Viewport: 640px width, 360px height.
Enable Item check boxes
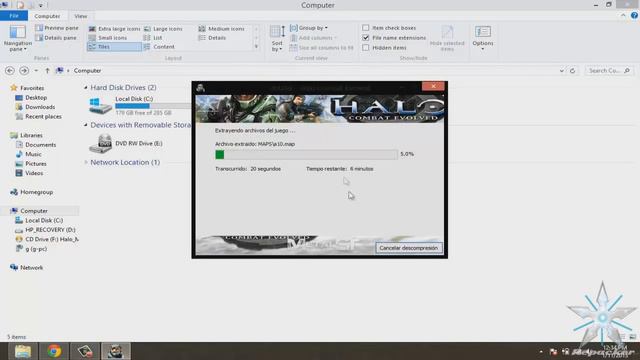366,28
